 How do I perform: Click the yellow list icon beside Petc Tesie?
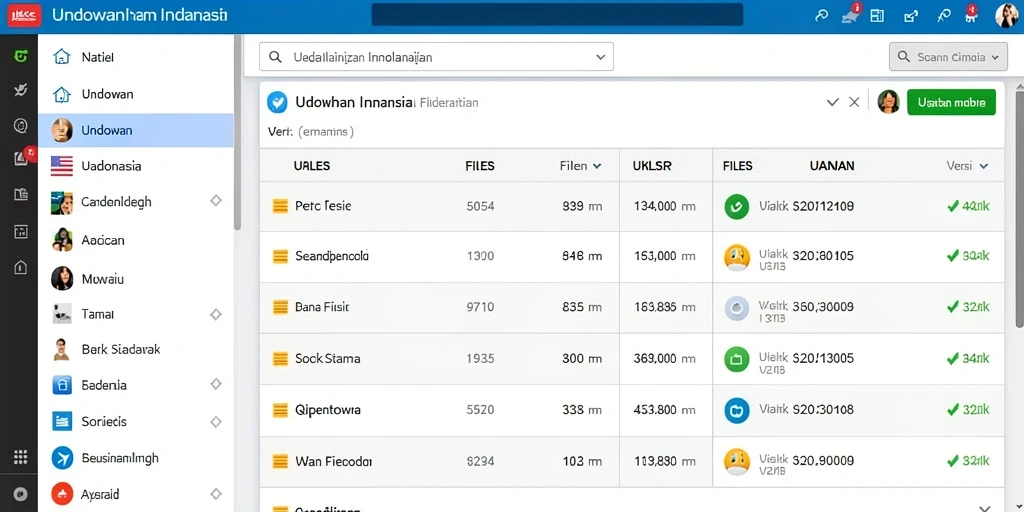(x=280, y=206)
